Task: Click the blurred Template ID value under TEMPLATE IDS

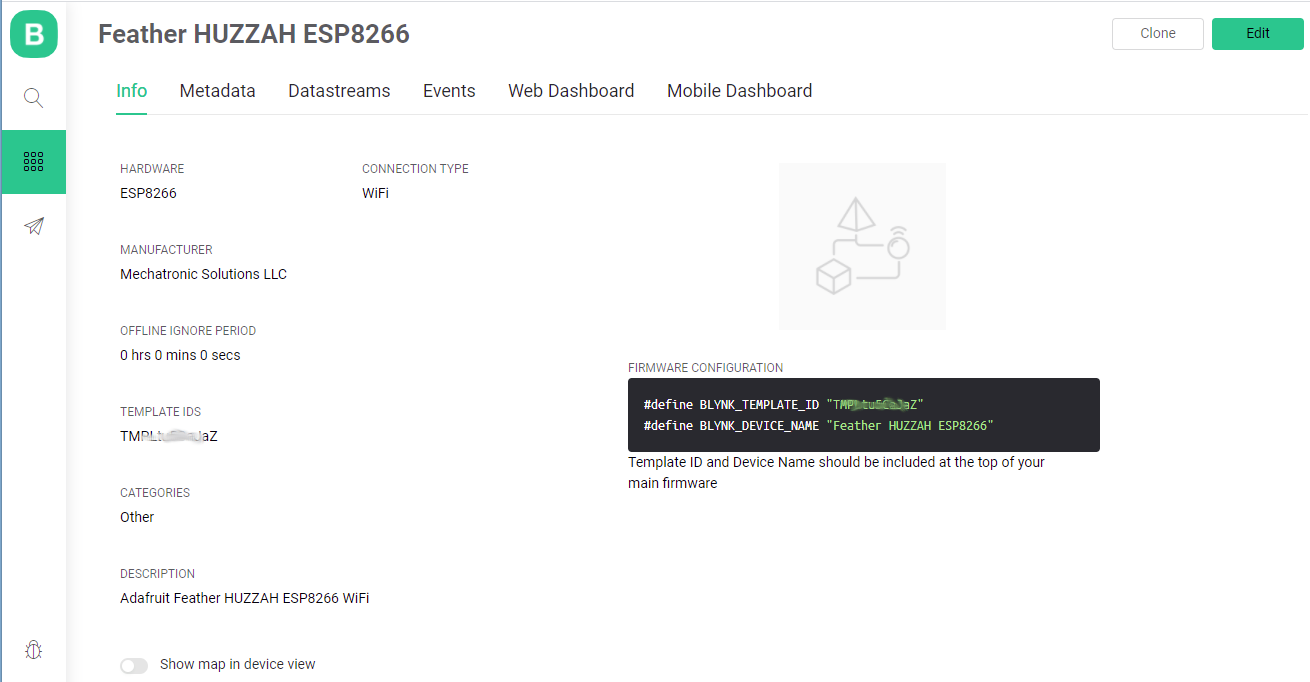Action: tap(169, 436)
